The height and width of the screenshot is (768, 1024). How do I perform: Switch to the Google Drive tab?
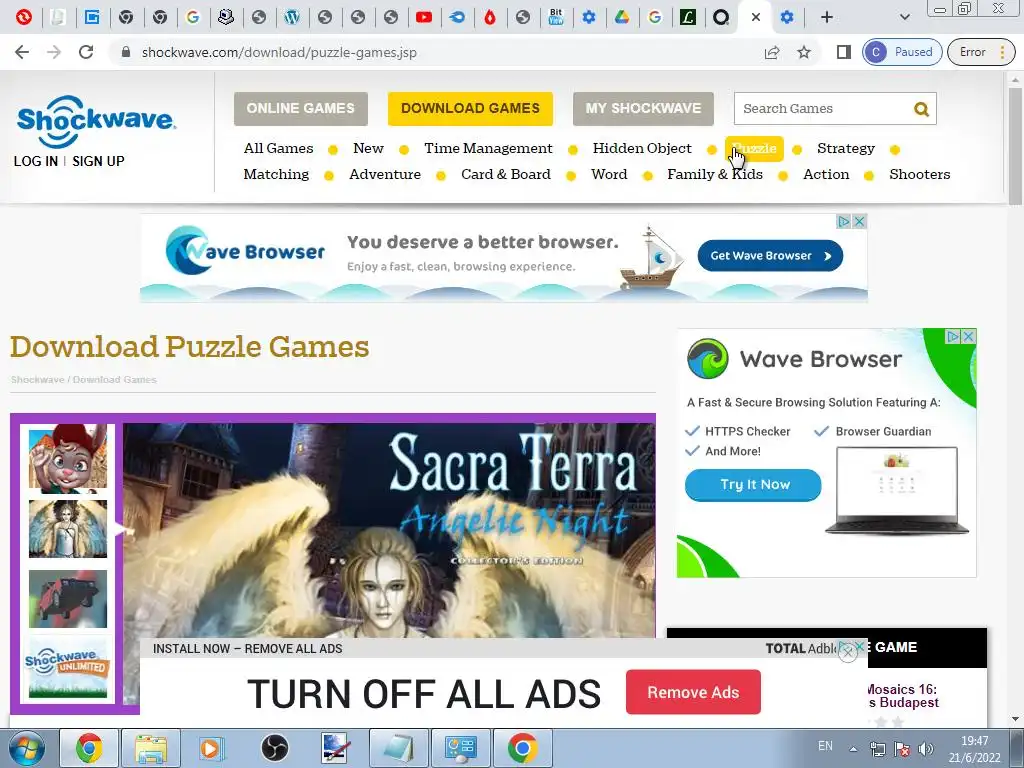pos(622,18)
